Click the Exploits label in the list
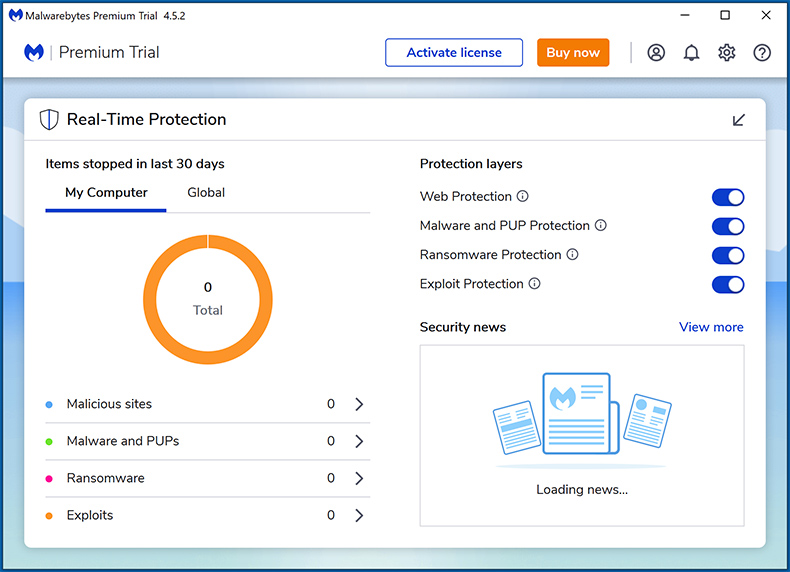790x572 pixels. pos(90,516)
